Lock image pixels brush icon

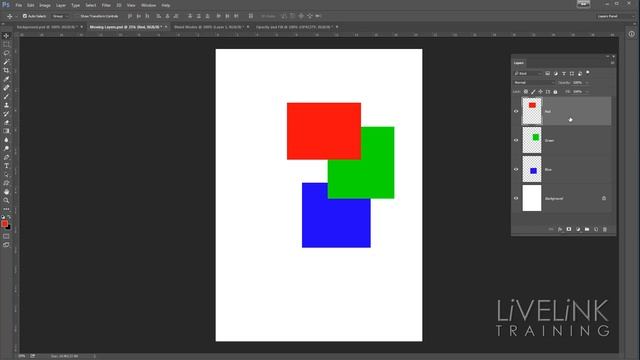(533, 92)
